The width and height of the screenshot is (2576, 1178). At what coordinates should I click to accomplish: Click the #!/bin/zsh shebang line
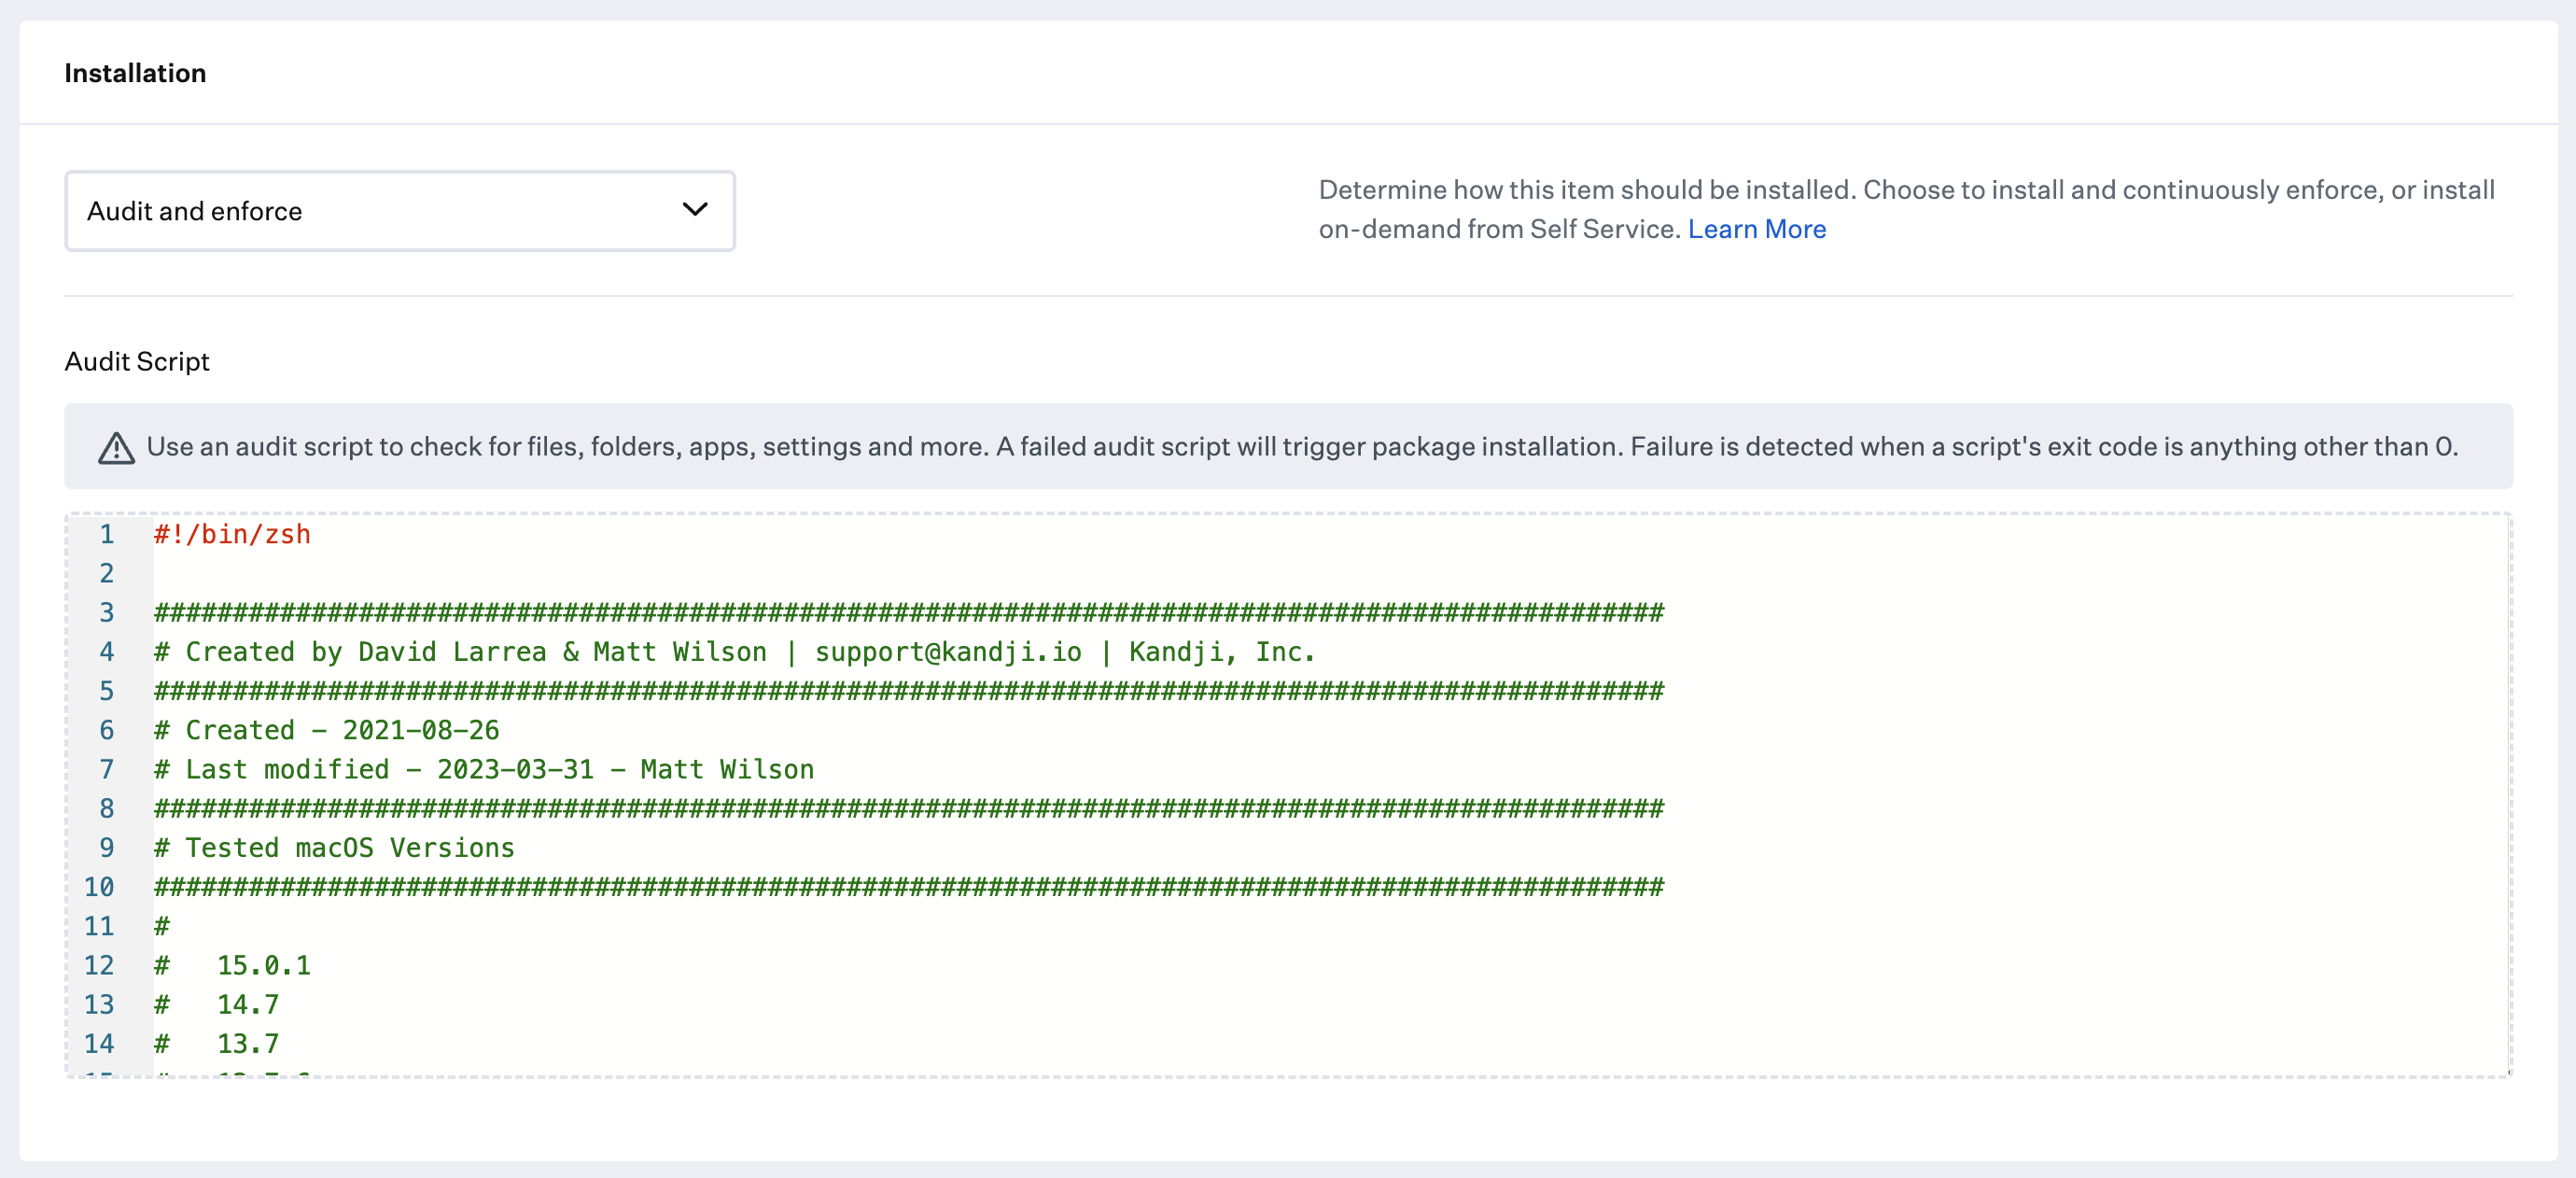[232, 535]
